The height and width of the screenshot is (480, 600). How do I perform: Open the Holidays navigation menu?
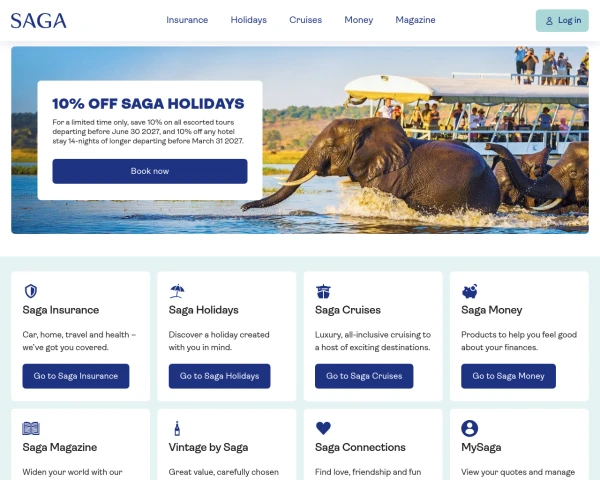(249, 20)
